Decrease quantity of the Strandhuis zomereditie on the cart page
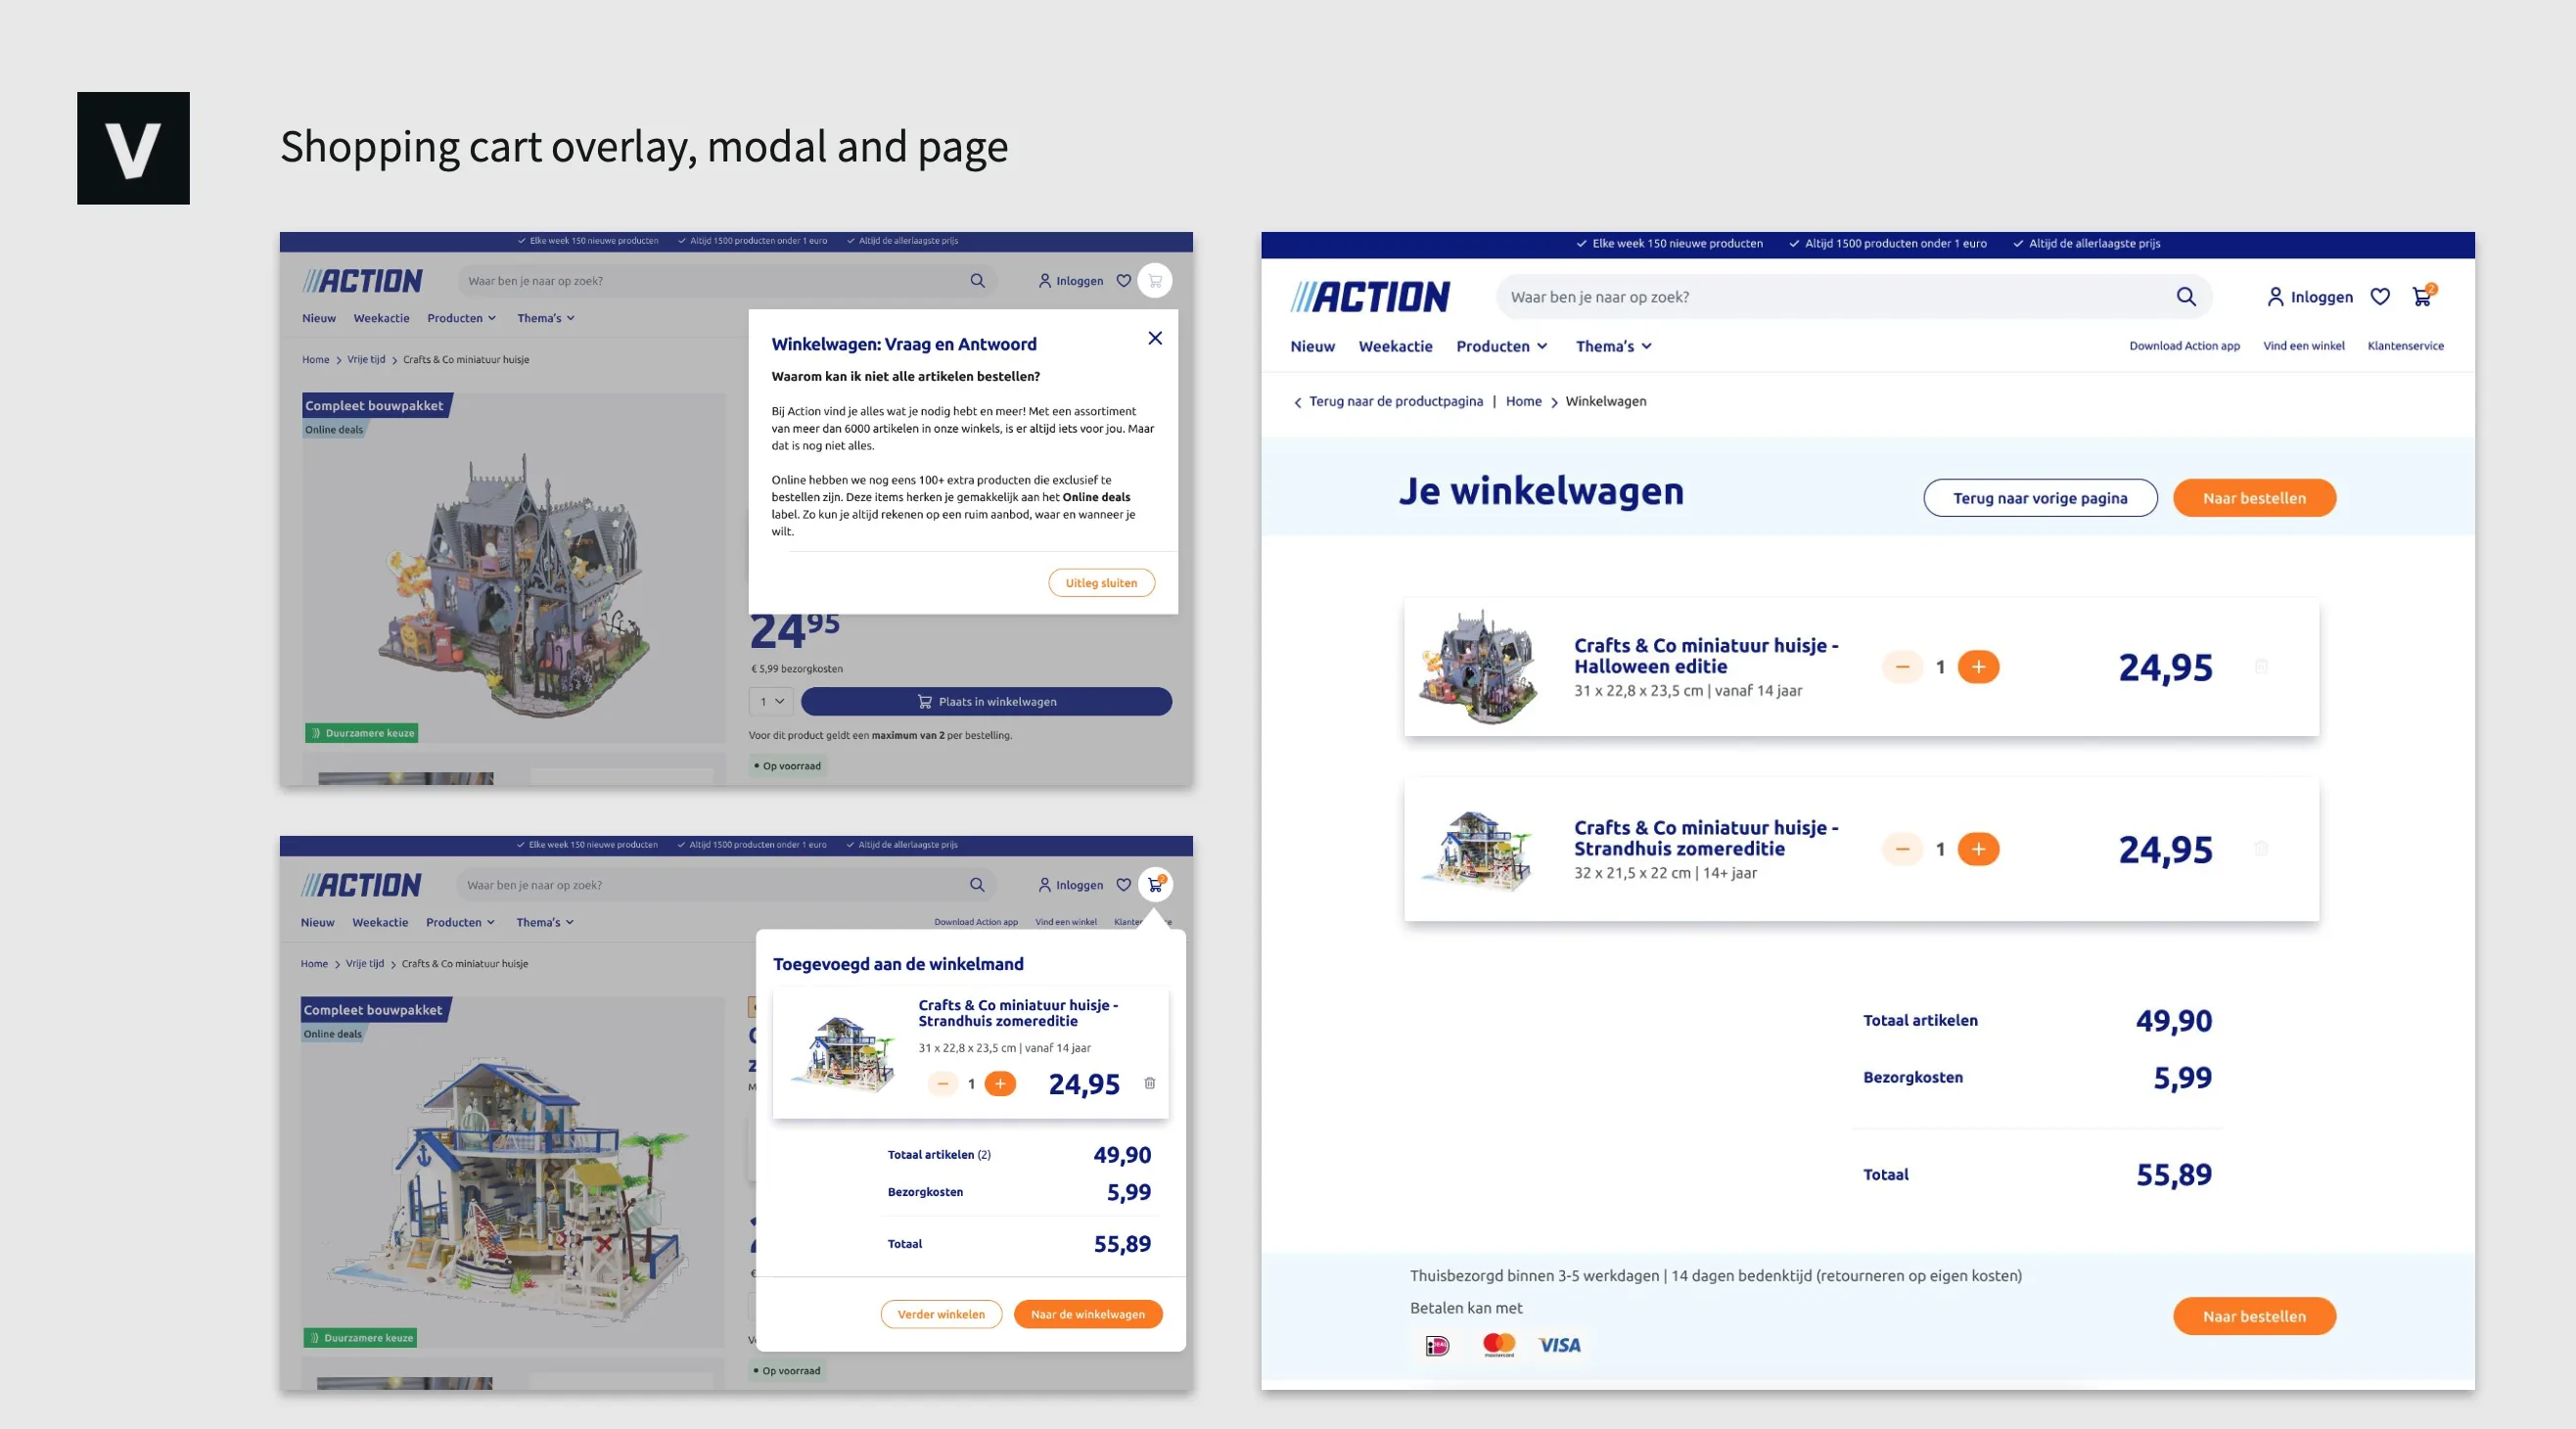 (1902, 849)
